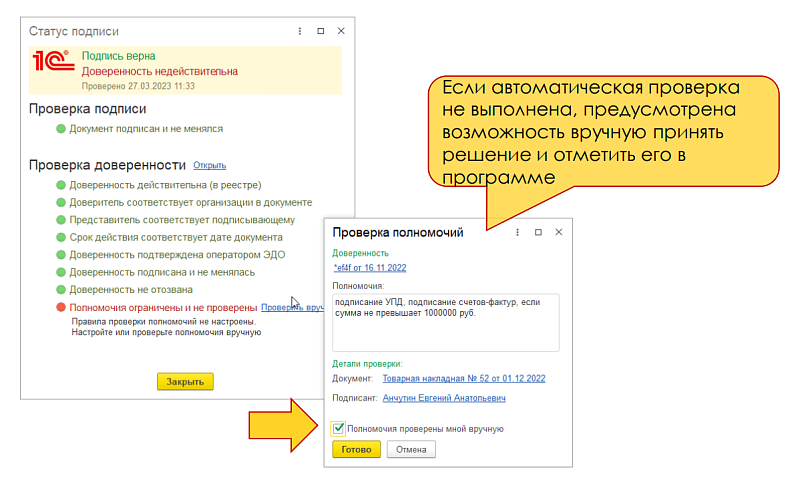Click heading Проверка подписи
The width and height of the screenshot is (800, 484).
pos(87,109)
